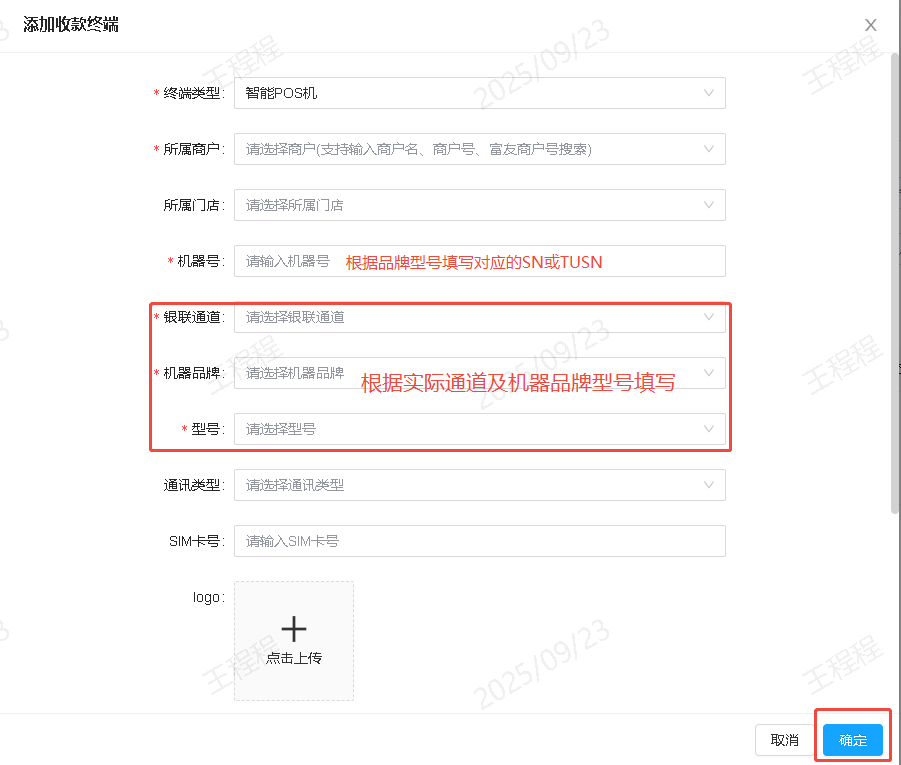Click the chevron arrow in 型号 field
Screen dimensions: 901x765
pos(709,429)
